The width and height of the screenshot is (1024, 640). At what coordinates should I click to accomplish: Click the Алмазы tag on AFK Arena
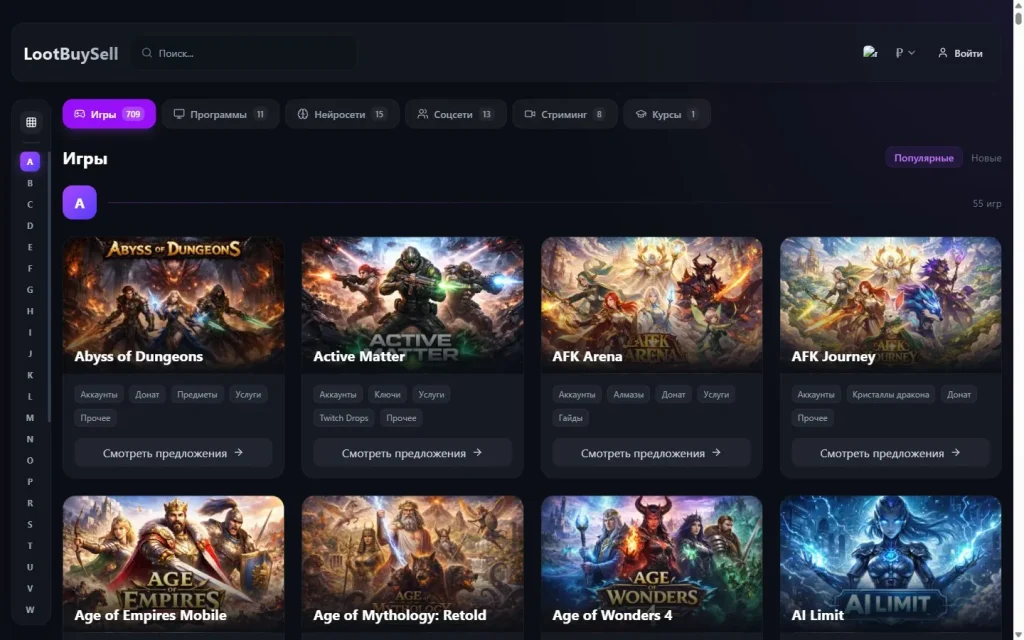[x=628, y=394]
